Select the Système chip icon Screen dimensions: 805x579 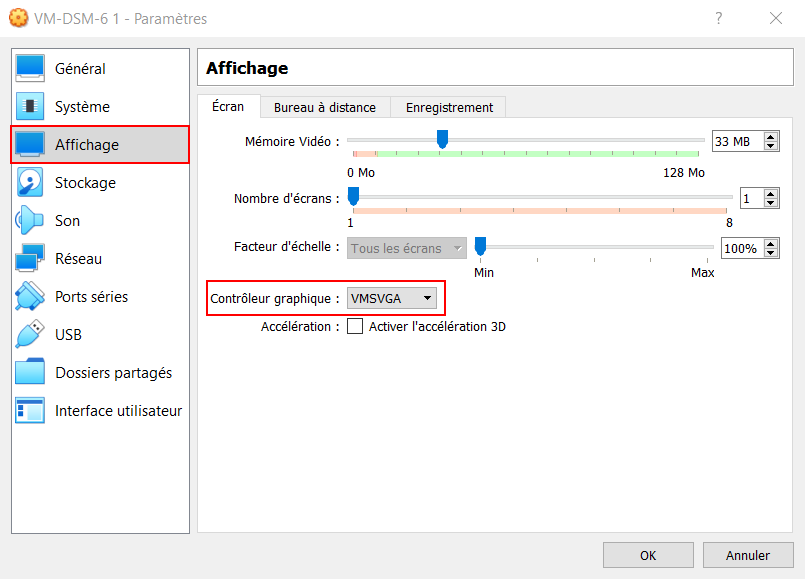pos(30,106)
